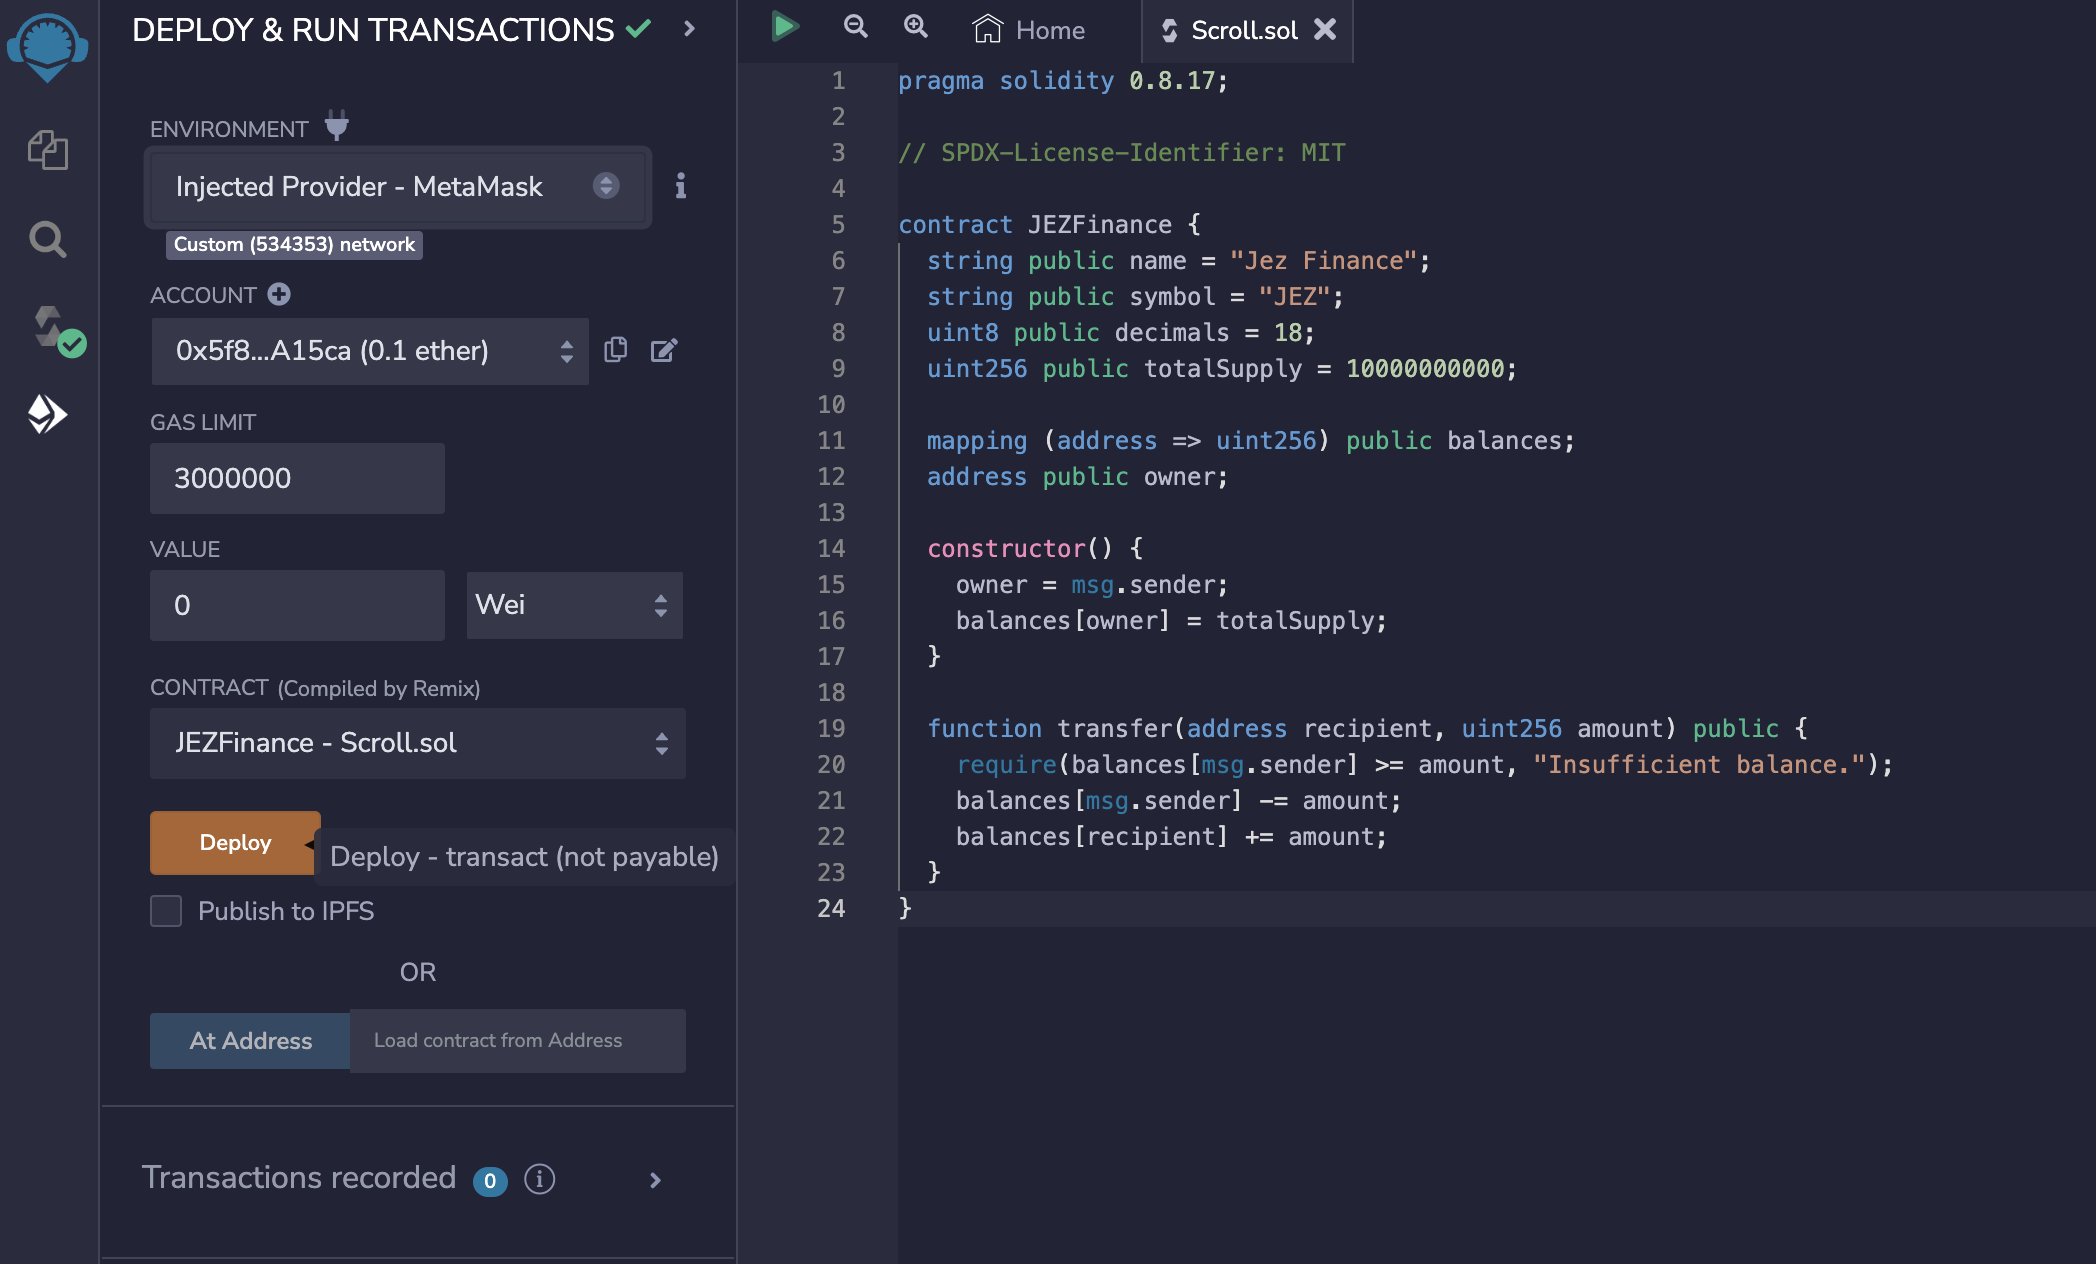The width and height of the screenshot is (2096, 1264).
Task: Open the Search in files icon
Action: [x=47, y=239]
